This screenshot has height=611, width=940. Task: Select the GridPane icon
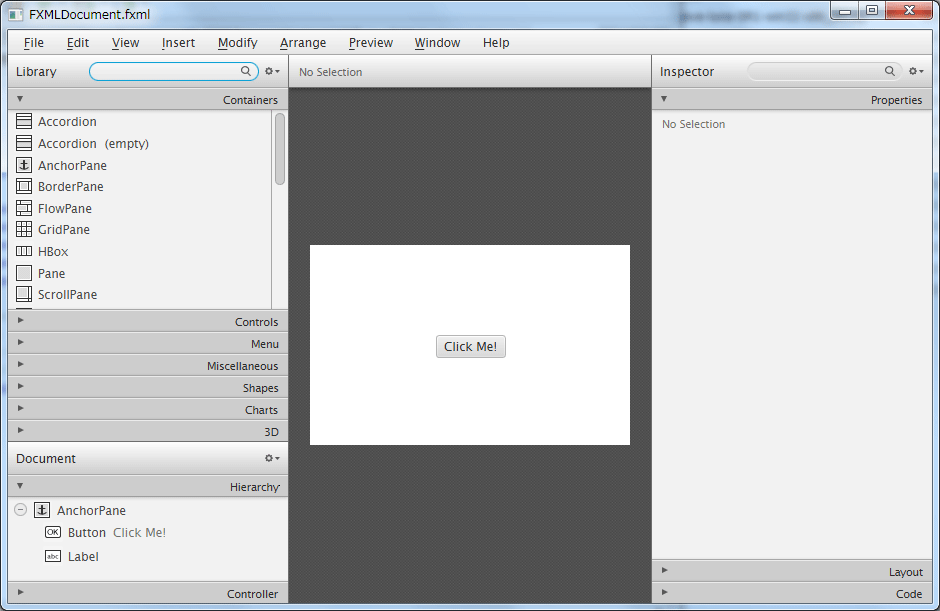[24, 229]
